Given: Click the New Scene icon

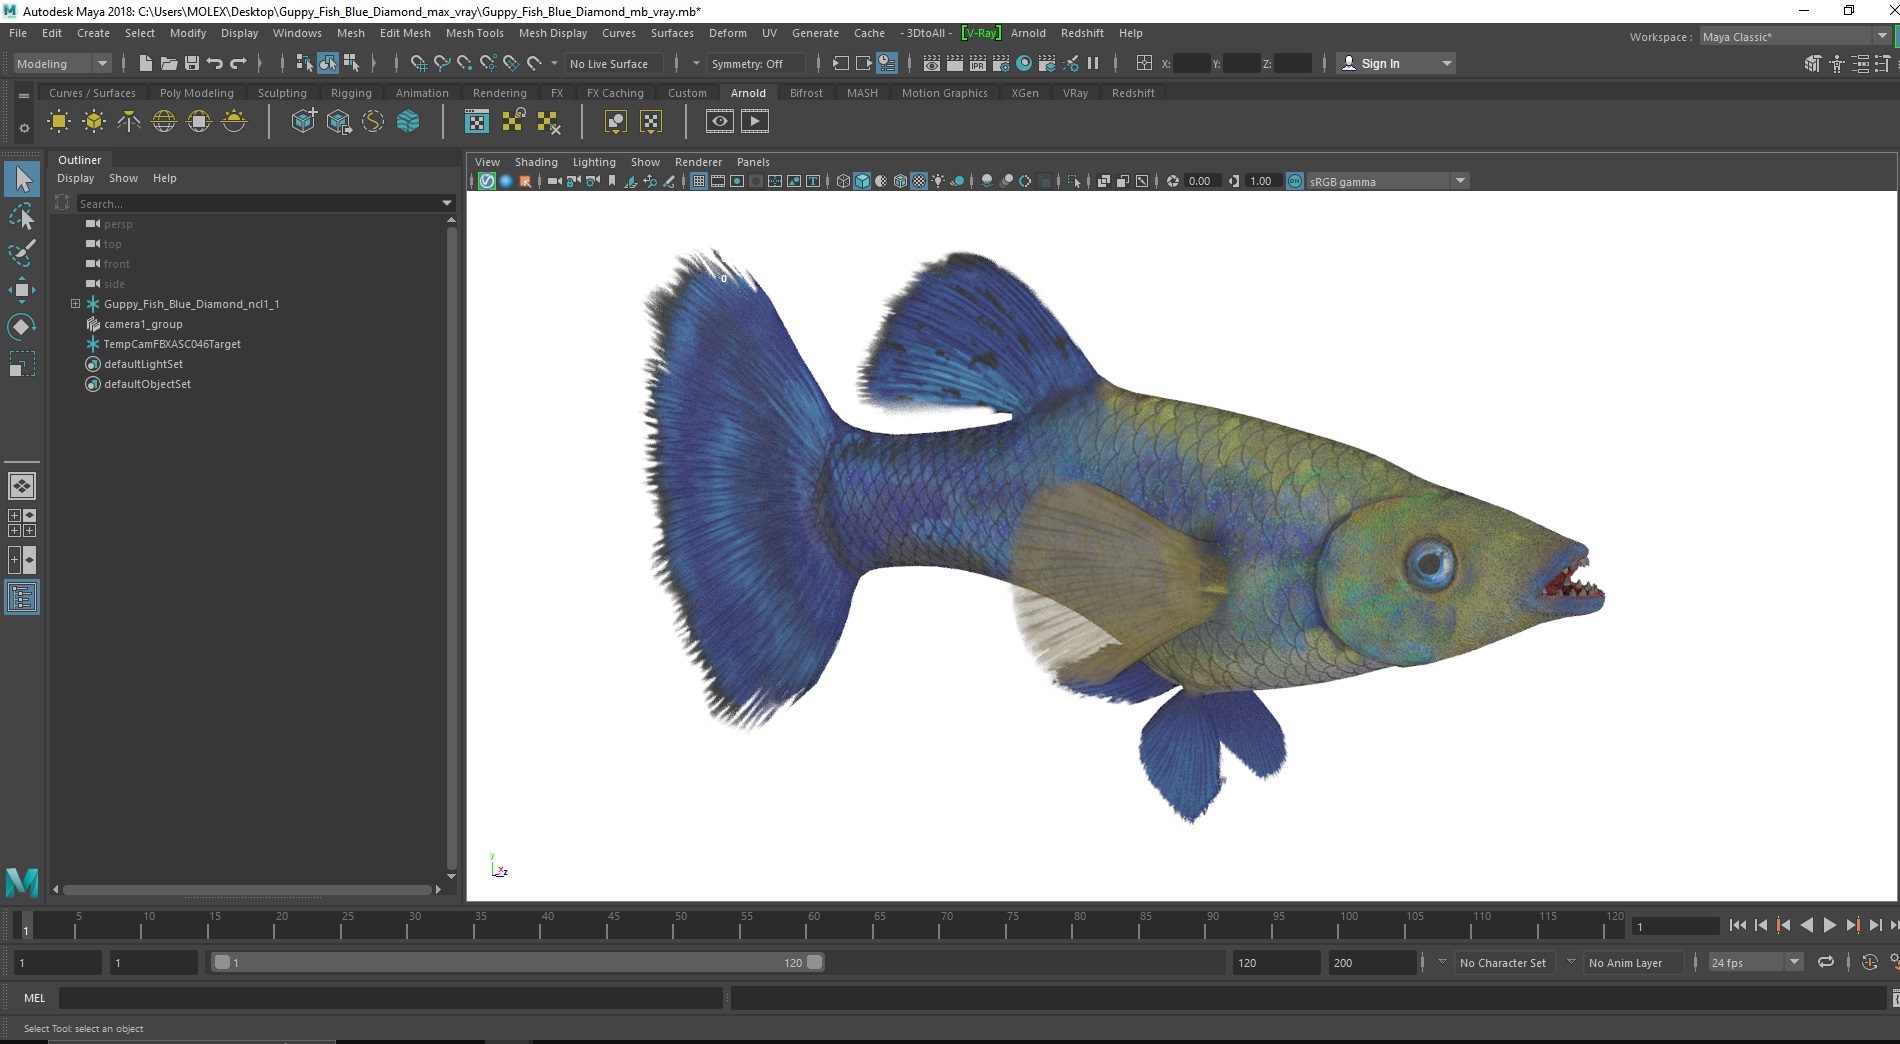Looking at the screenshot, I should 146,63.
